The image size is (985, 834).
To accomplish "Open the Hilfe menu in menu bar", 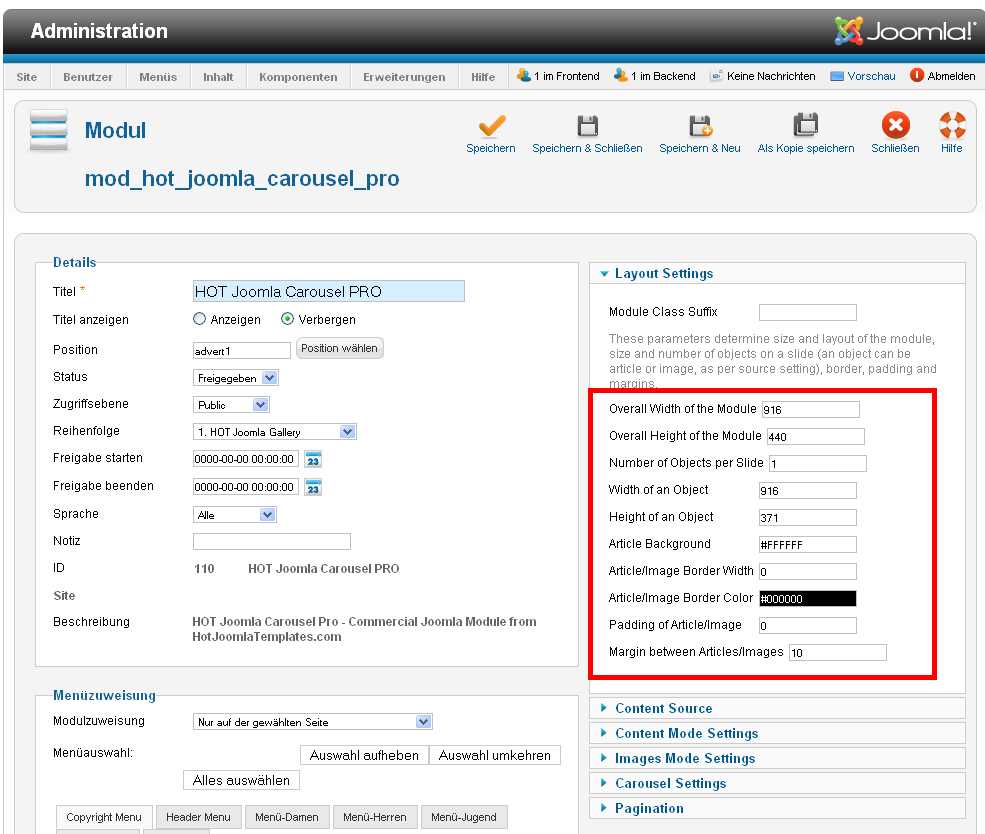I will coord(483,77).
